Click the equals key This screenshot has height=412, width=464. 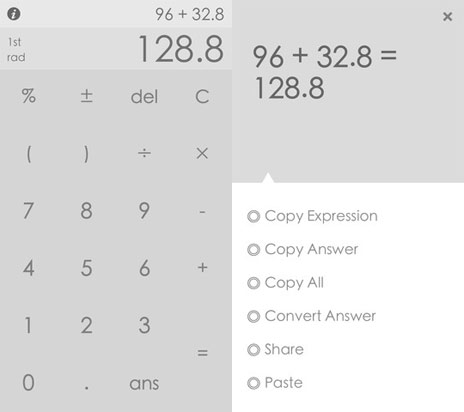tap(202, 352)
